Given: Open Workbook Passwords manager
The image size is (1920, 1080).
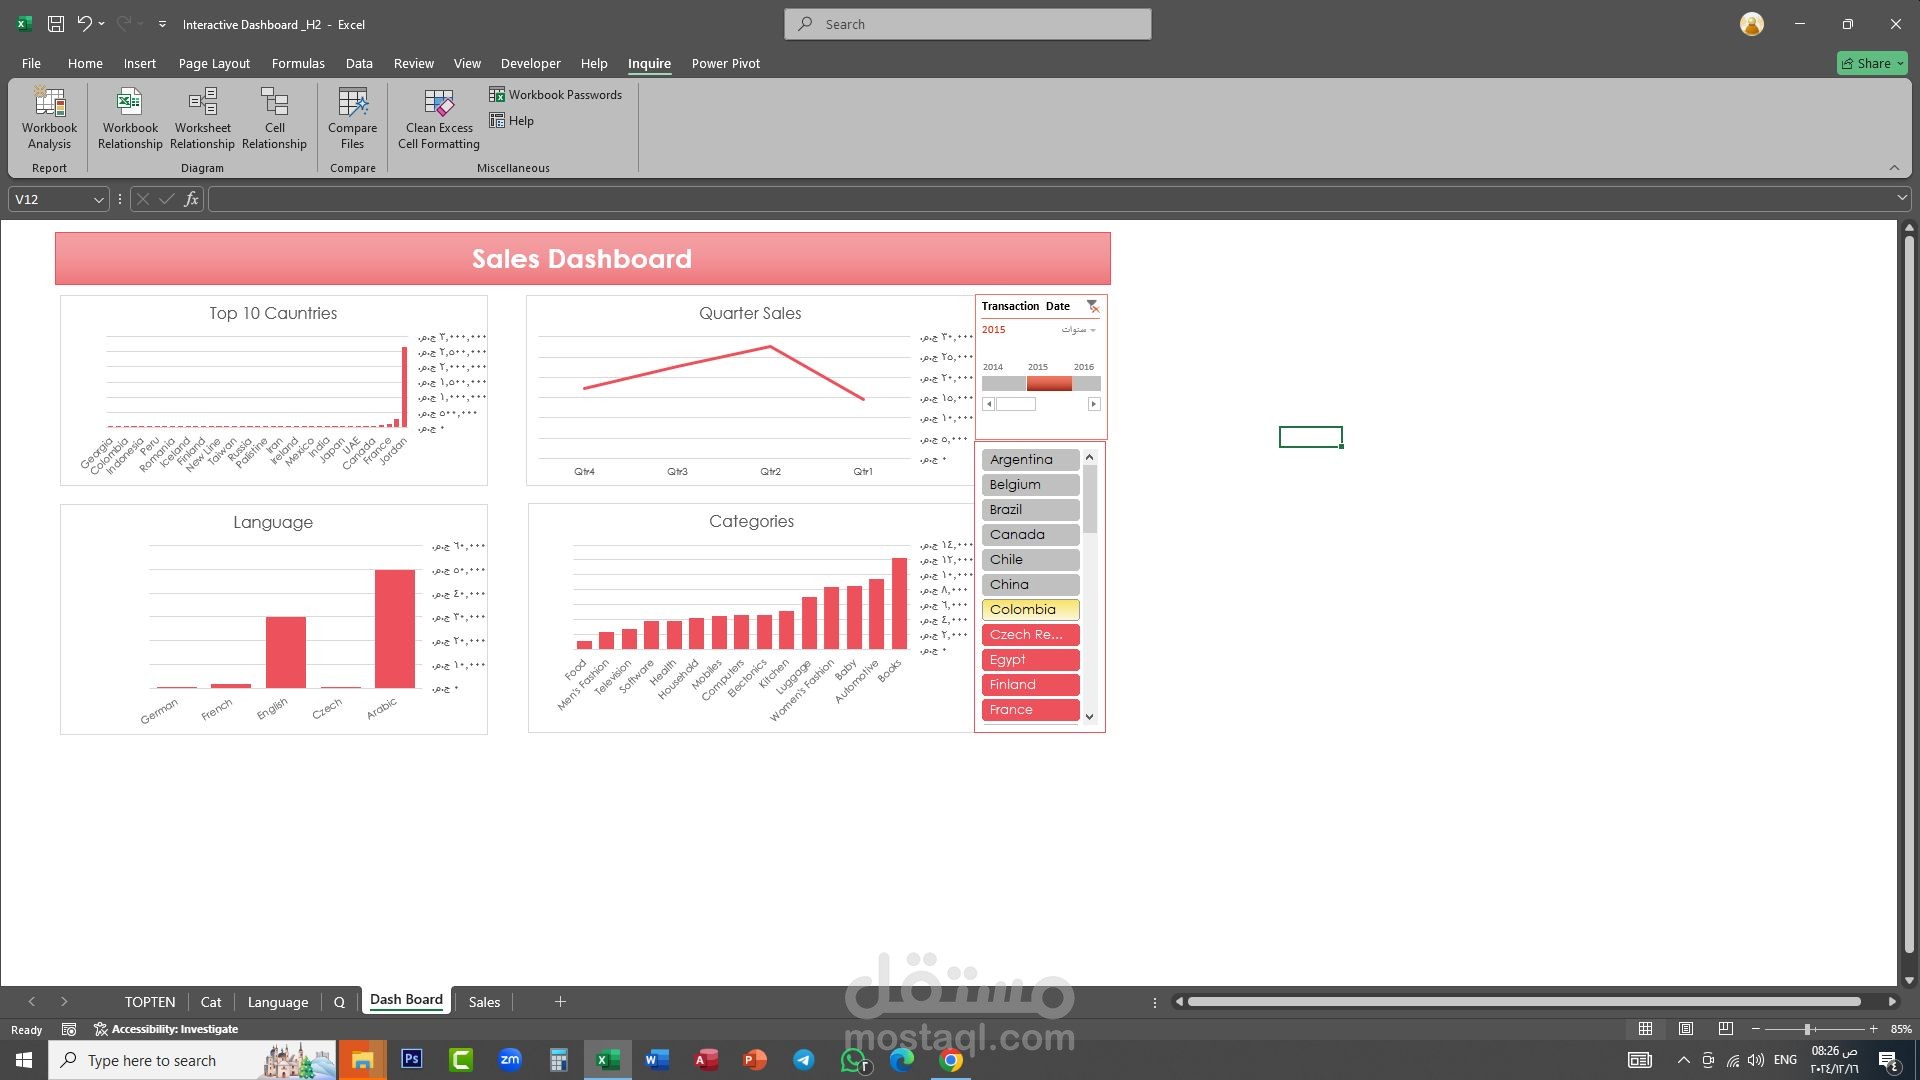Looking at the screenshot, I should (x=555, y=95).
